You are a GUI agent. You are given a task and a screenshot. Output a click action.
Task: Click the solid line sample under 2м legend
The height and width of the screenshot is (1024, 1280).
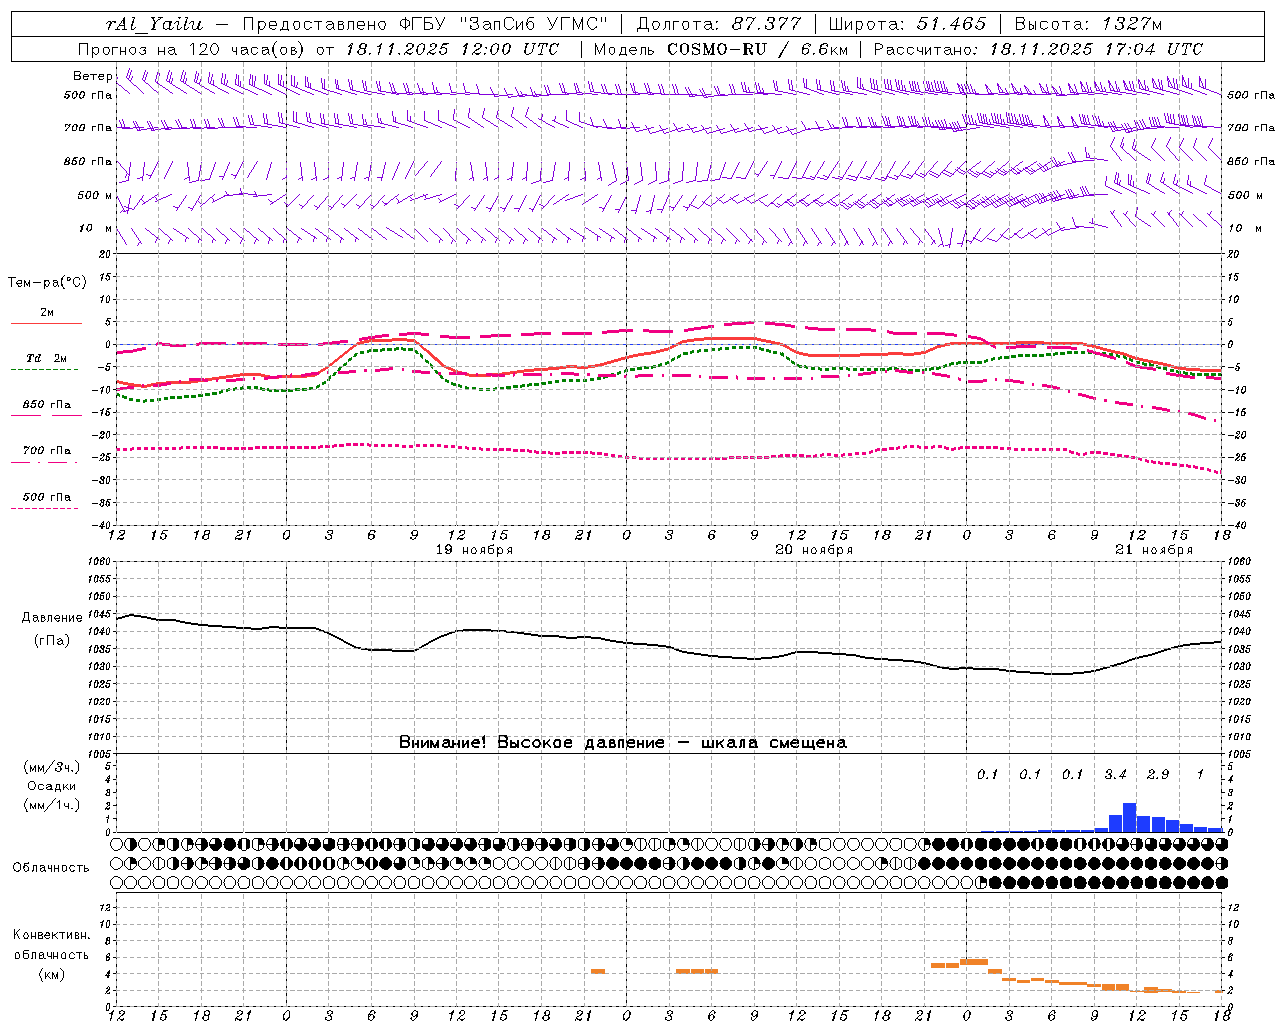46,323
